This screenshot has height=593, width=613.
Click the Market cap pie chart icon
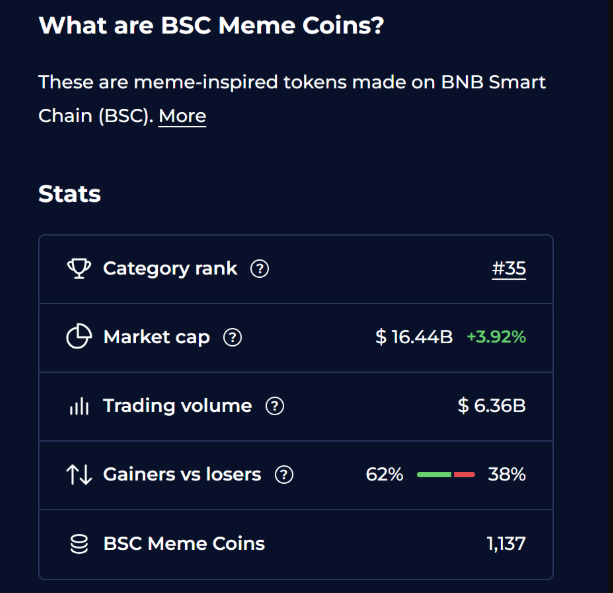pos(78,337)
